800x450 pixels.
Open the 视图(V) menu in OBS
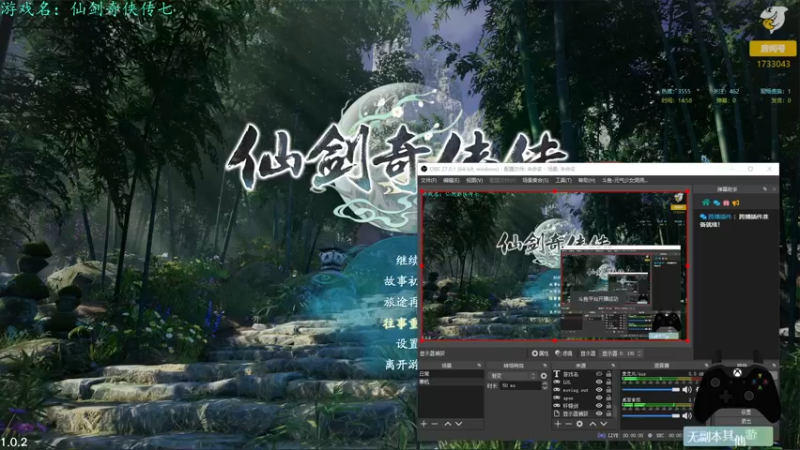pos(474,180)
